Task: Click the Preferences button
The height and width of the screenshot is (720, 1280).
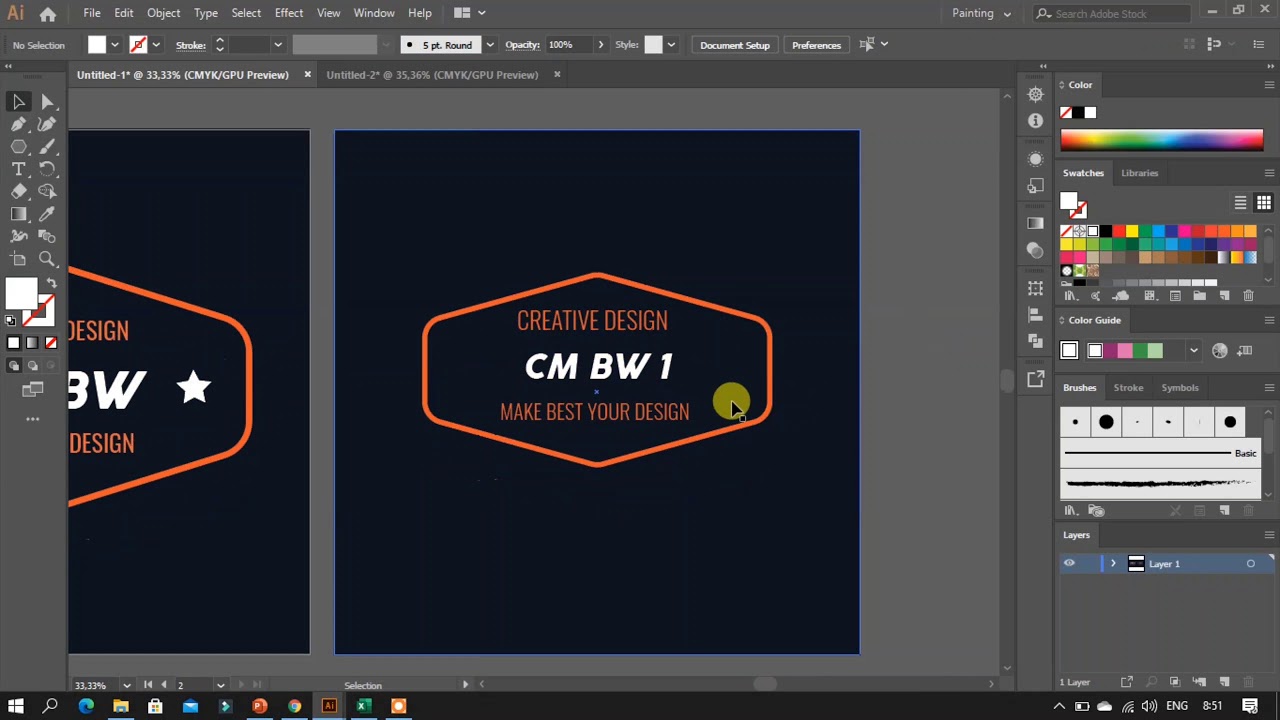Action: pyautogui.click(x=816, y=45)
